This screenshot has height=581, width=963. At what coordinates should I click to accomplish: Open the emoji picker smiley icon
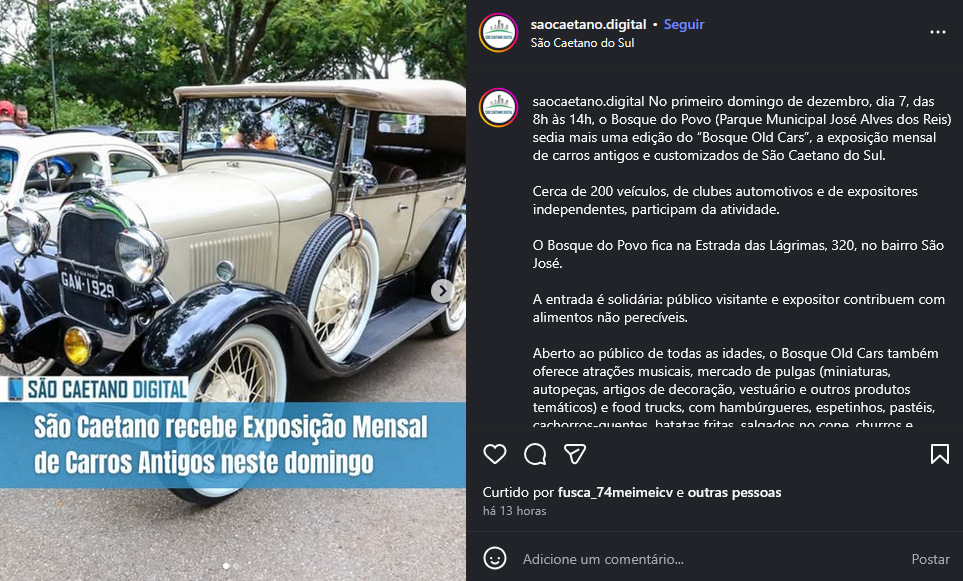(x=494, y=558)
